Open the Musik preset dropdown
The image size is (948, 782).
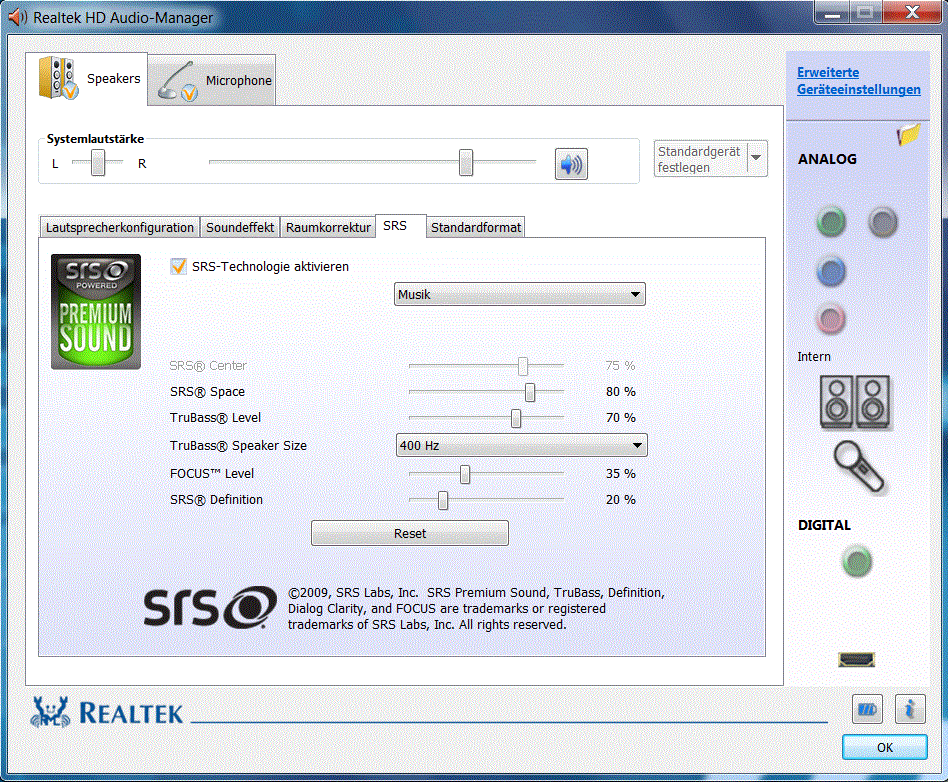coord(520,294)
